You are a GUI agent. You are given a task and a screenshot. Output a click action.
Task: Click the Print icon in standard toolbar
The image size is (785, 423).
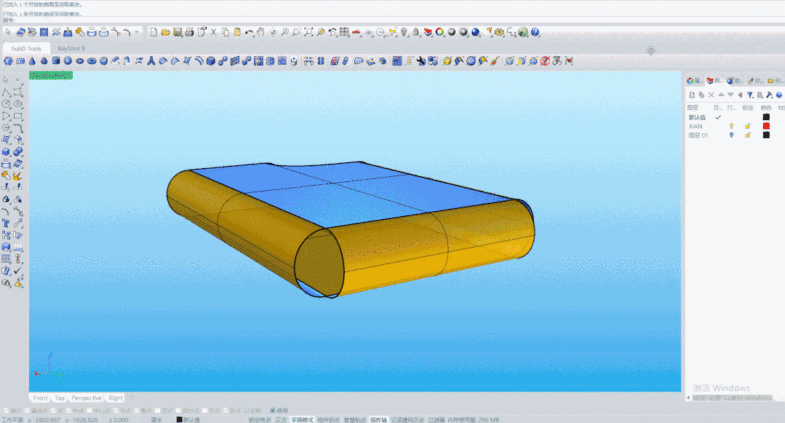tap(190, 32)
